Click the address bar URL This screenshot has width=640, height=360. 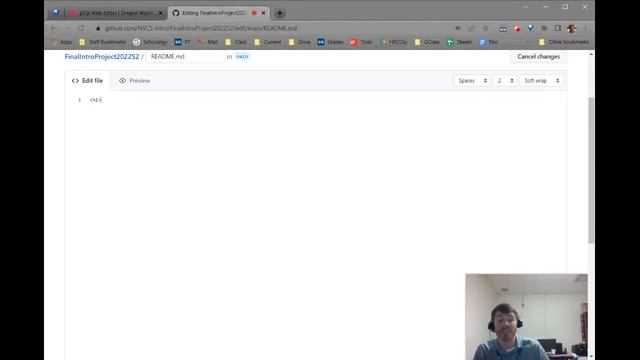coord(201,28)
